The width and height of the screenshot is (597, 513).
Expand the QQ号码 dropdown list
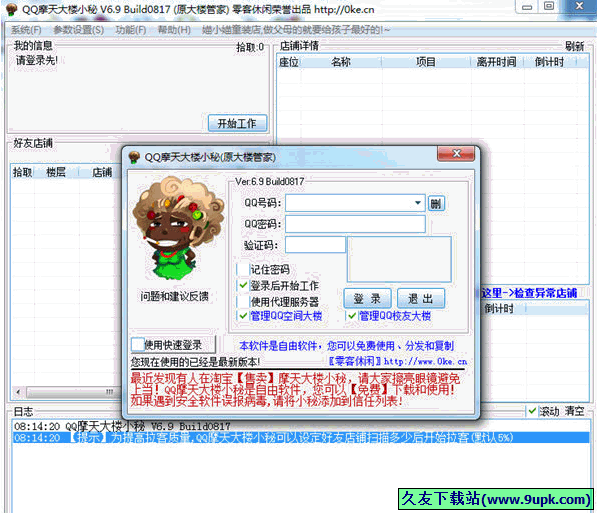418,203
